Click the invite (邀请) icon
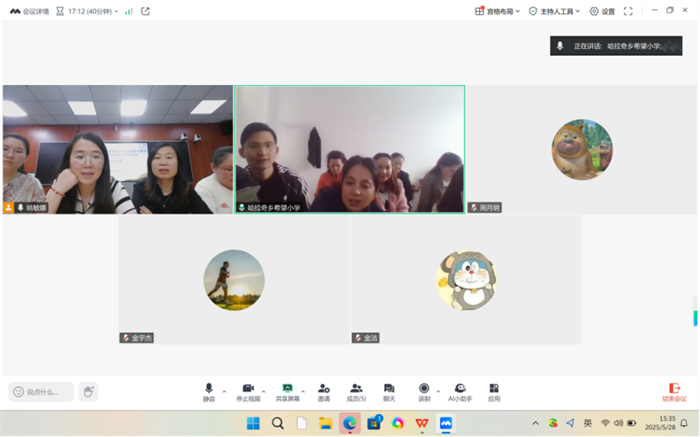Image resolution: width=700 pixels, height=437 pixels. coord(323,389)
